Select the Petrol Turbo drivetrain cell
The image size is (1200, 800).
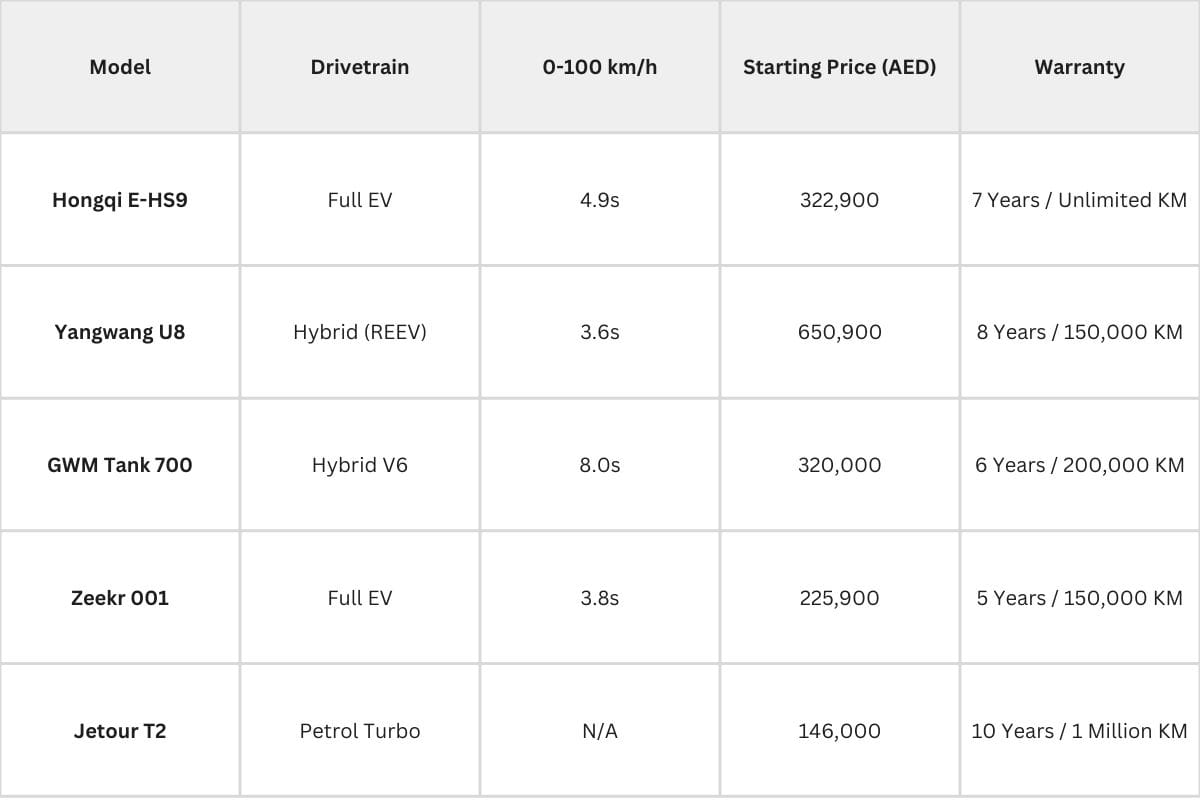click(360, 731)
